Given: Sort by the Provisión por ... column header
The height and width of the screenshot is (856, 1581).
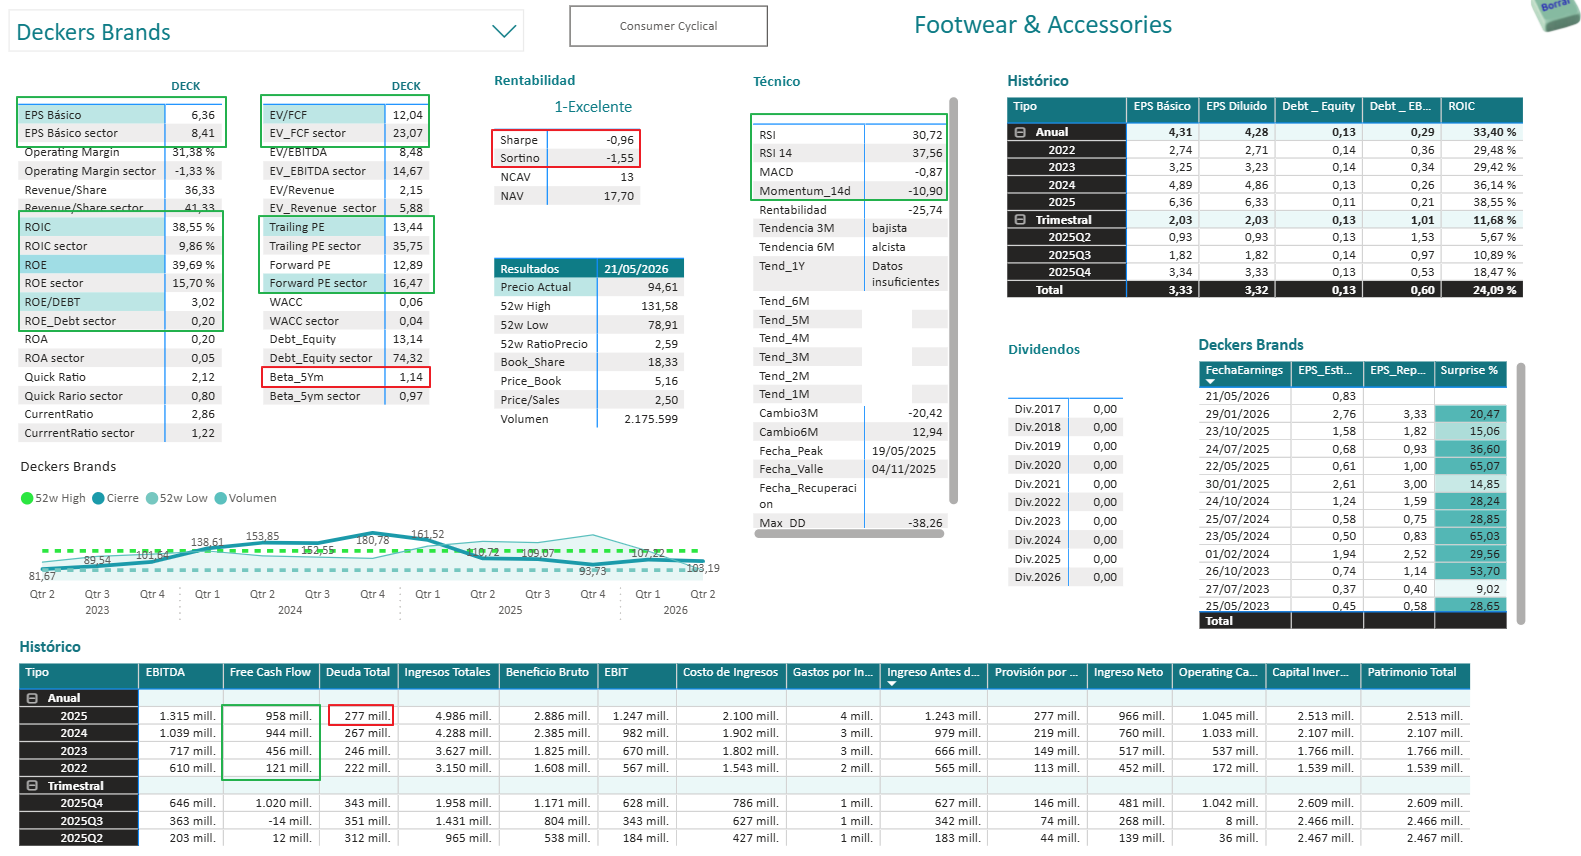Looking at the screenshot, I should (1036, 673).
